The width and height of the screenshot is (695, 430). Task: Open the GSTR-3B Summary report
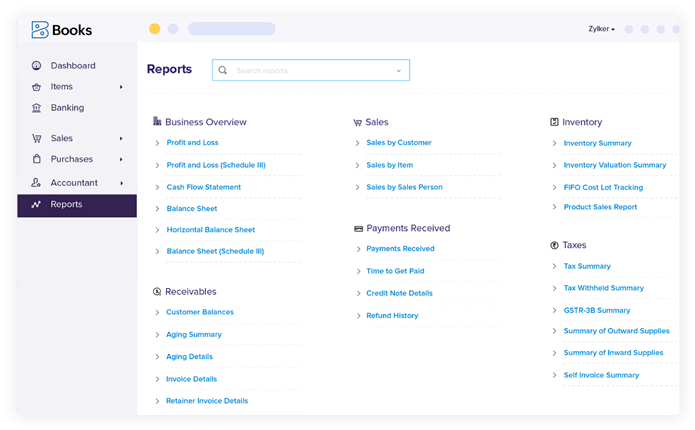point(597,310)
